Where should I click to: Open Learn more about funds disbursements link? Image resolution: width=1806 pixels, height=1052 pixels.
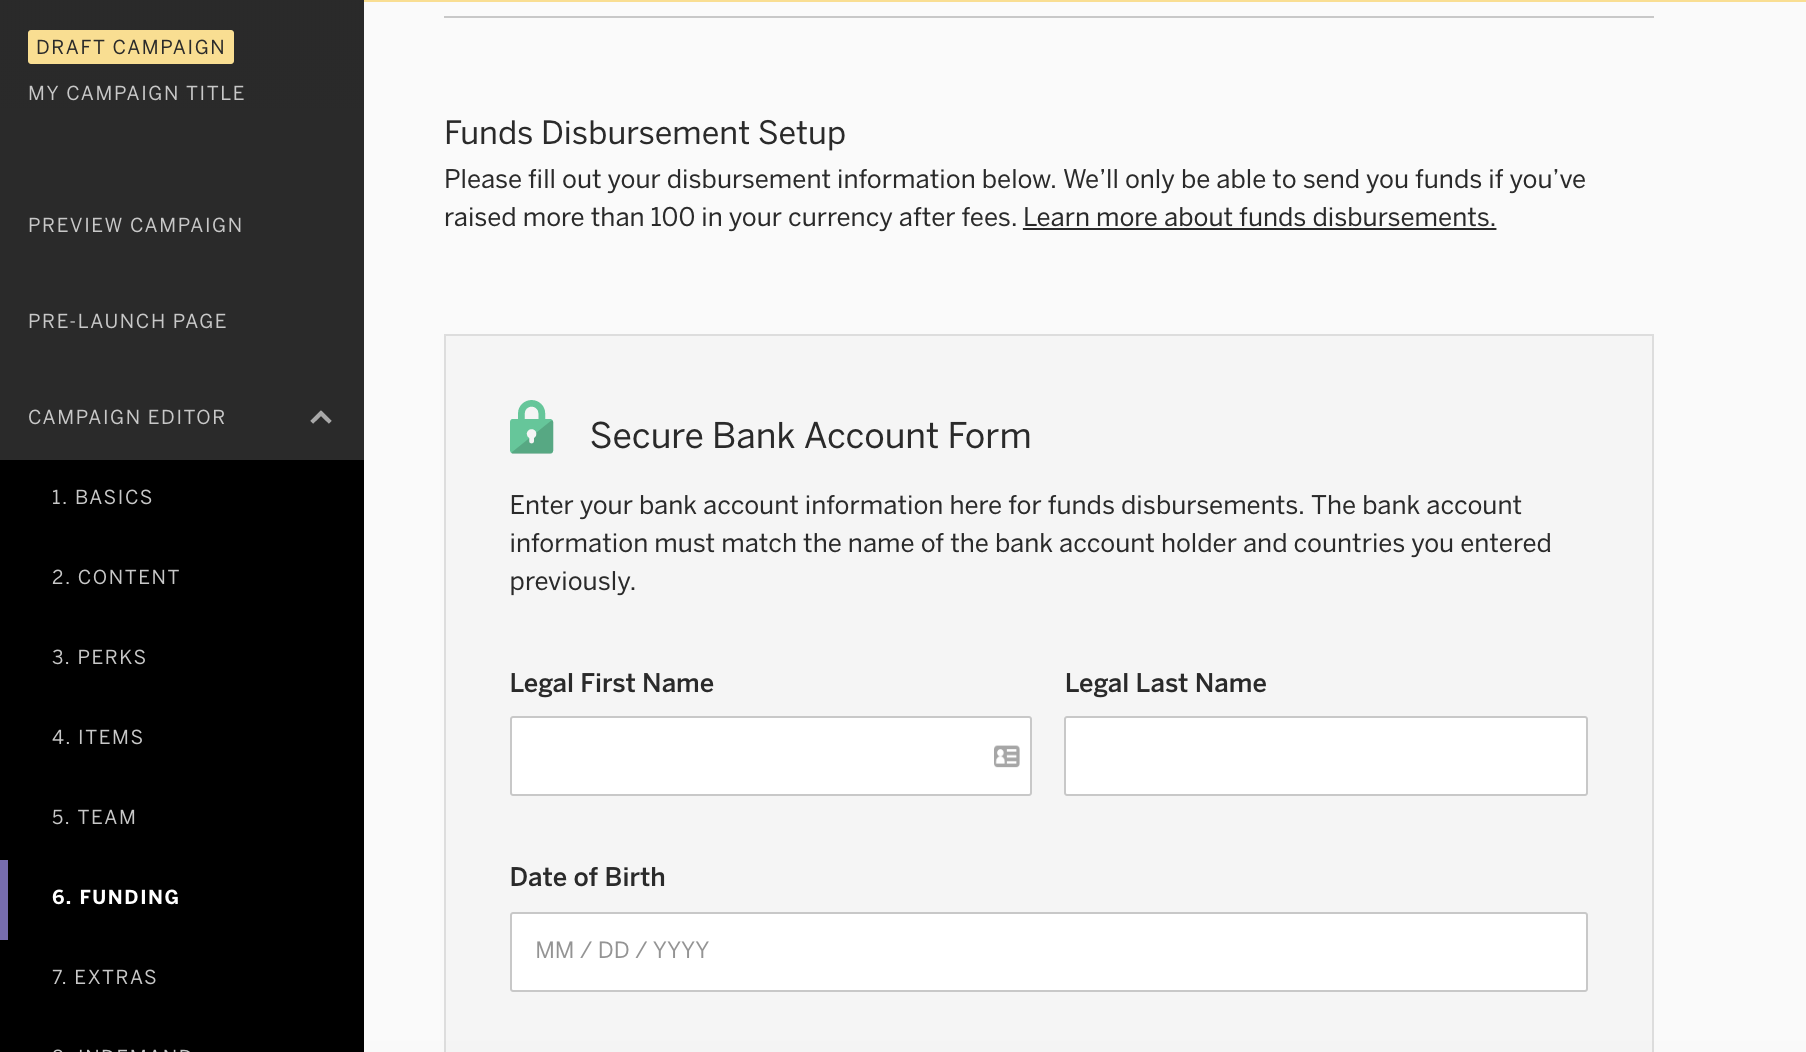[x=1259, y=217]
